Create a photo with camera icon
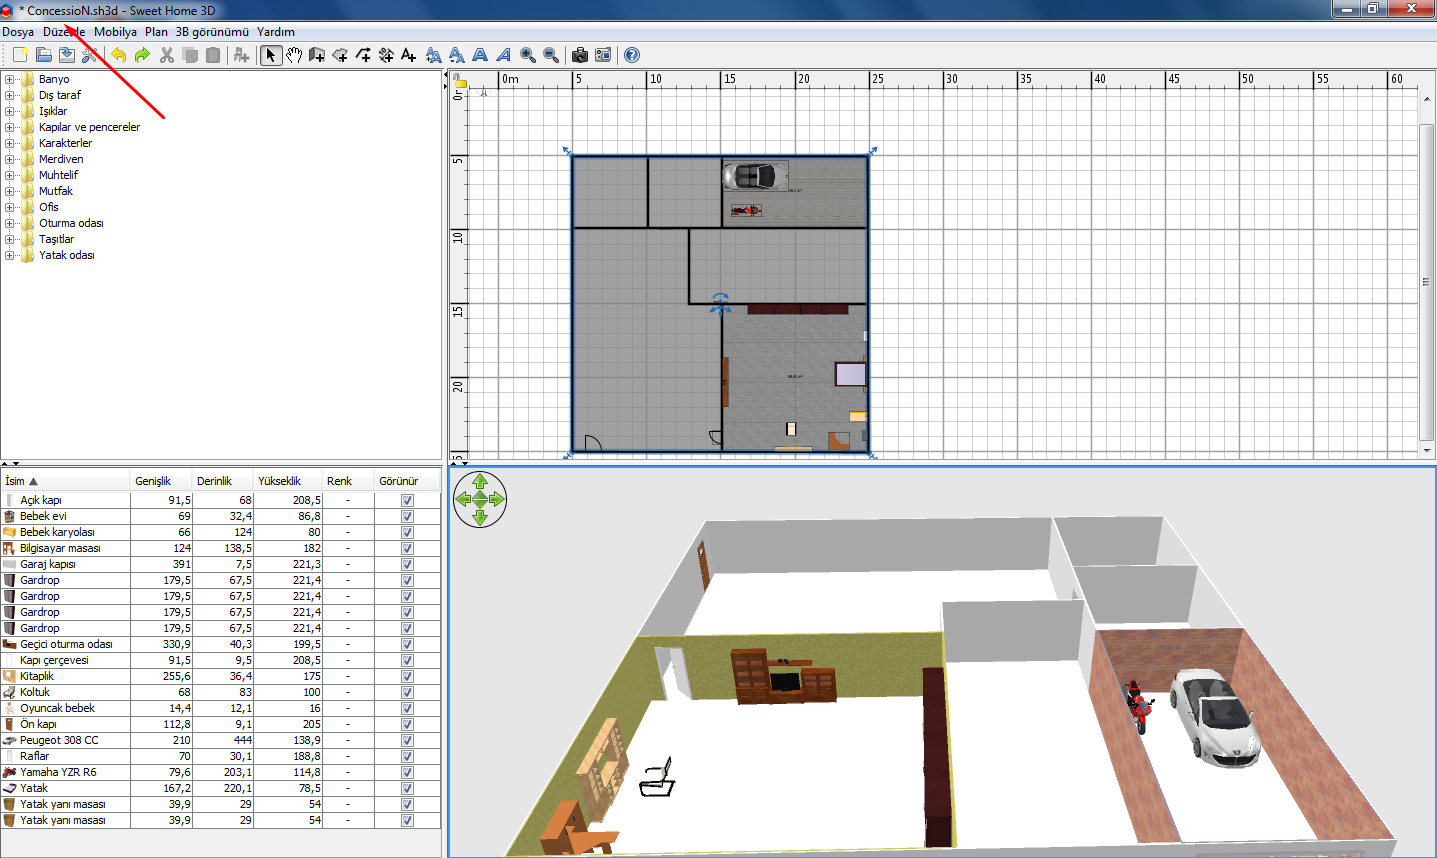This screenshot has height=858, width=1437. point(579,55)
